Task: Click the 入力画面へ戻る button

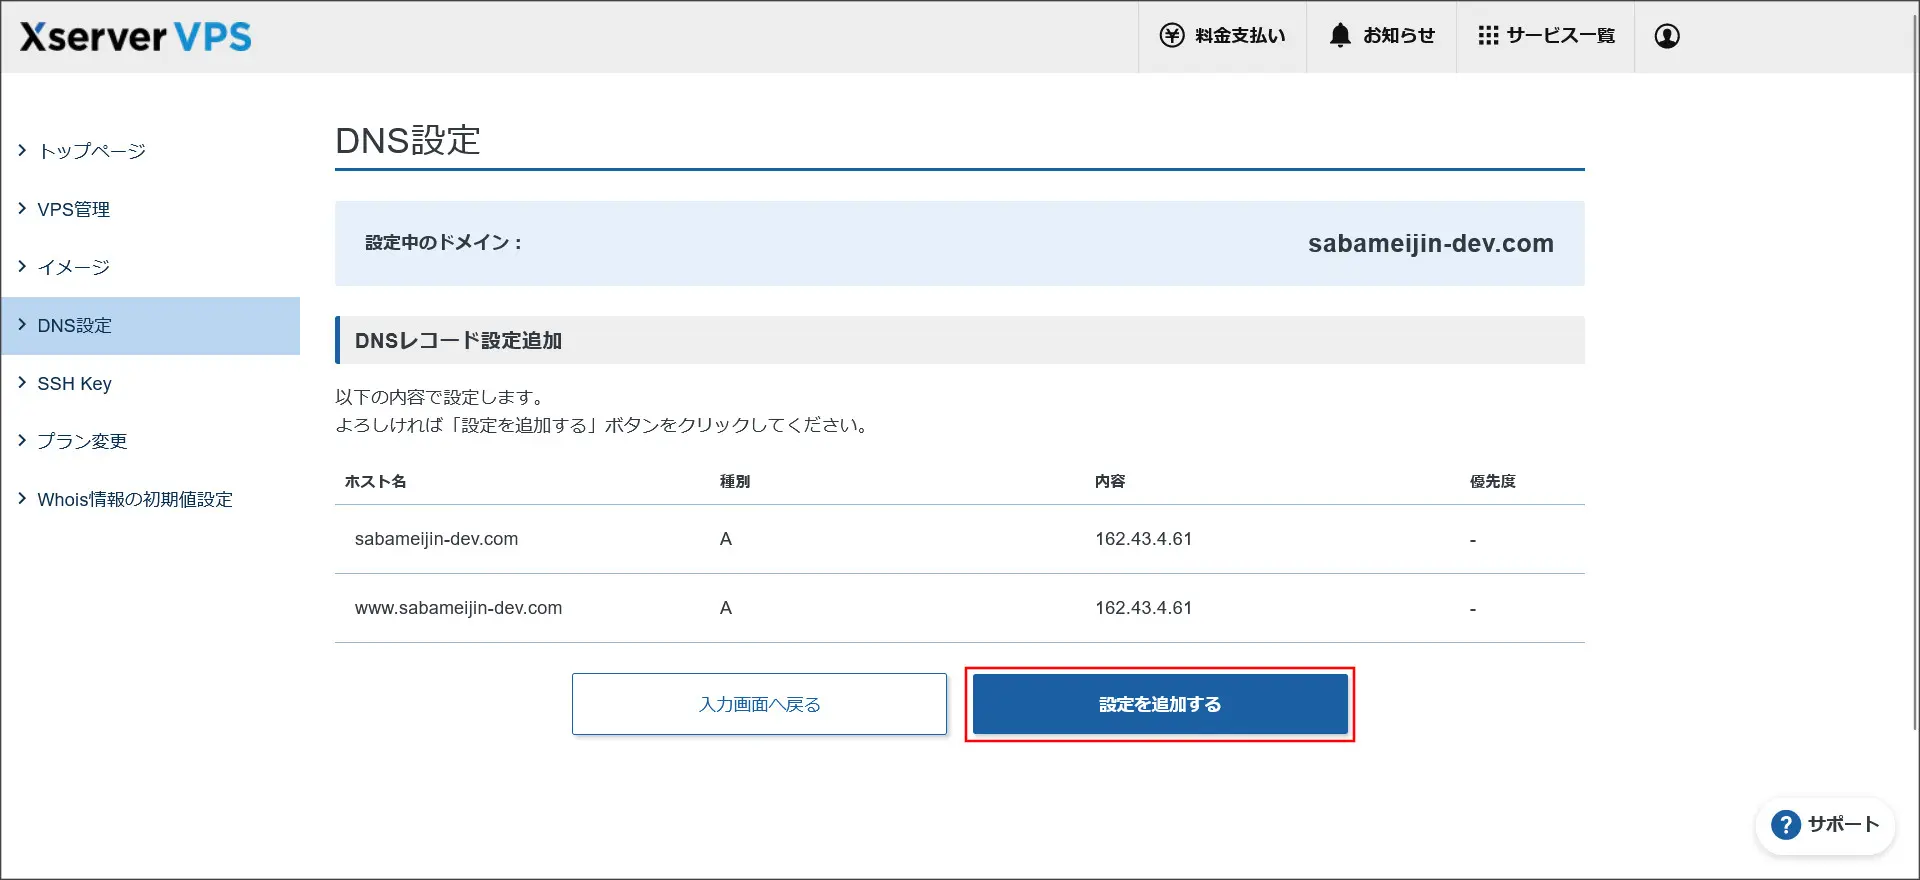Action: [759, 704]
